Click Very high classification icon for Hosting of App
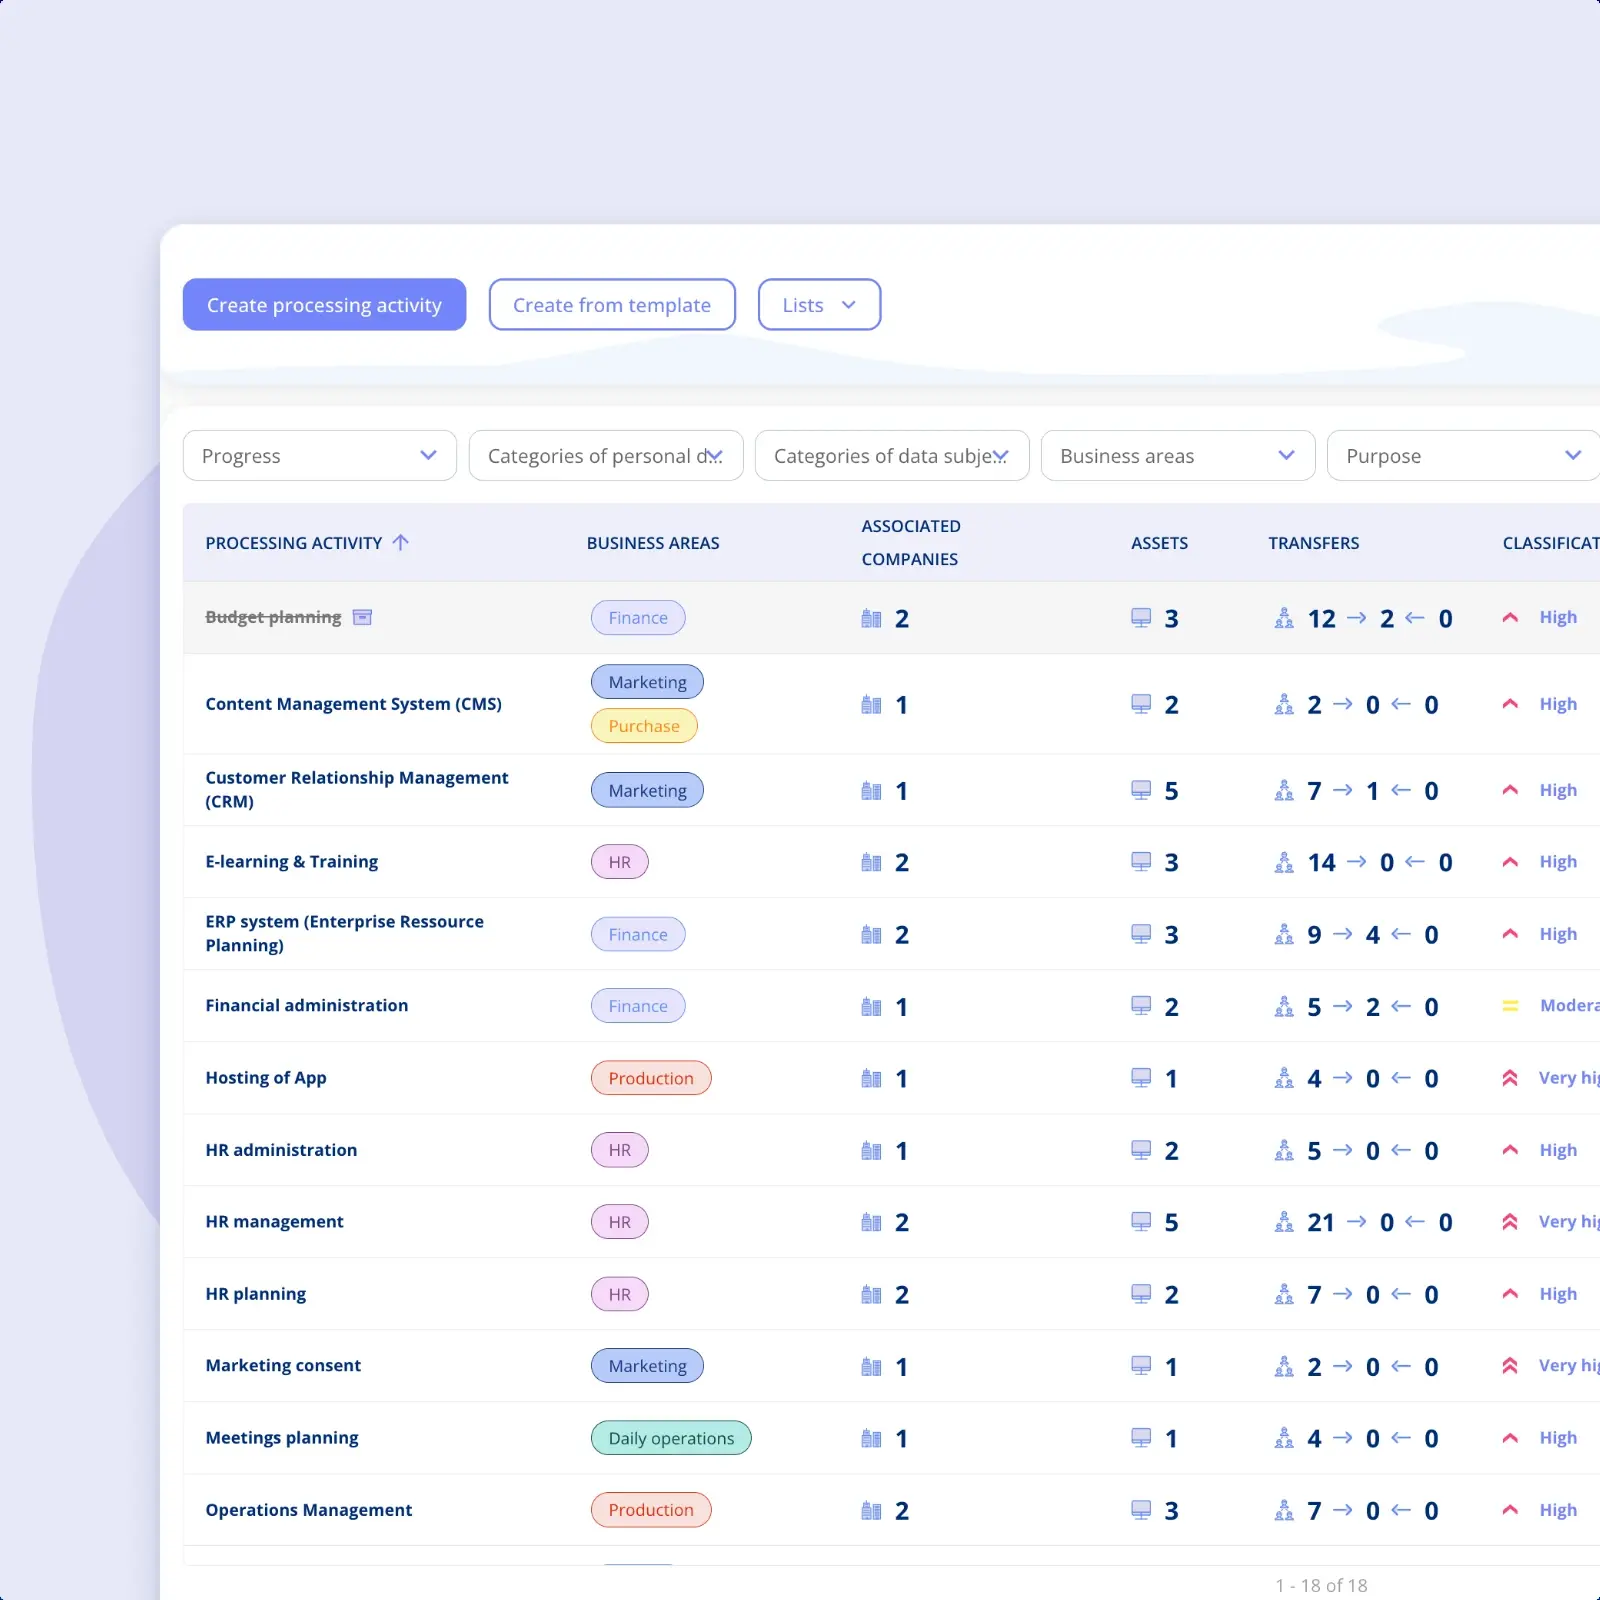The image size is (1600, 1600). (x=1510, y=1078)
